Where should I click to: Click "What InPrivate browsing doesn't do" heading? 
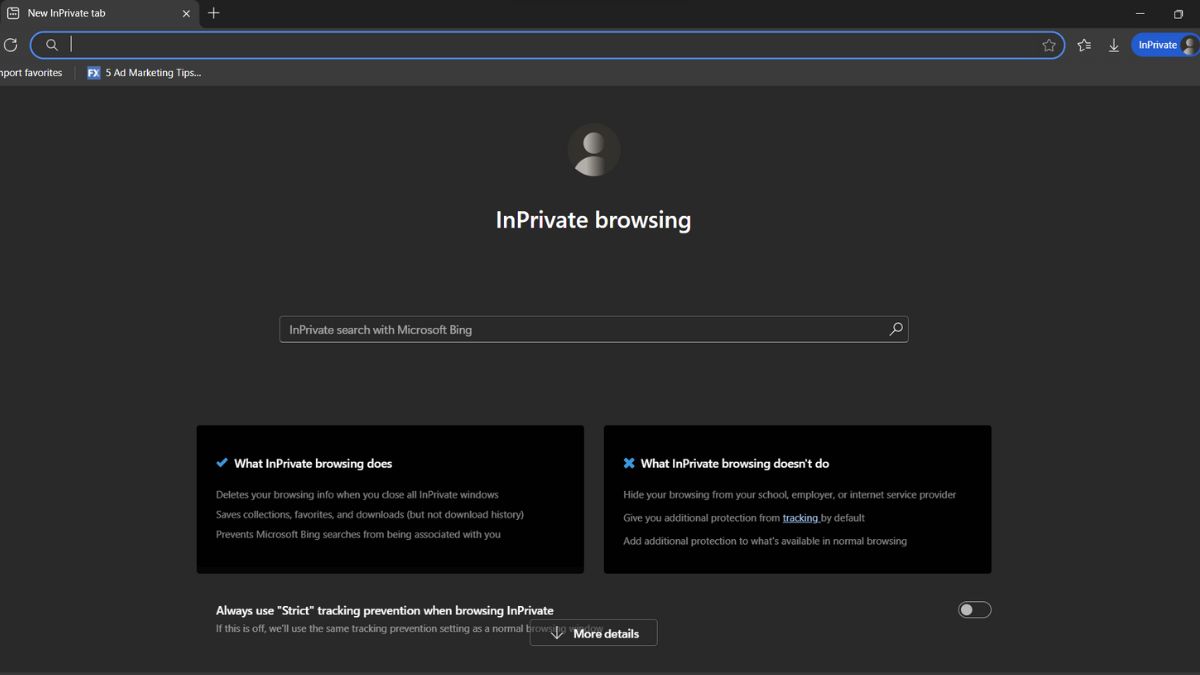(735, 463)
